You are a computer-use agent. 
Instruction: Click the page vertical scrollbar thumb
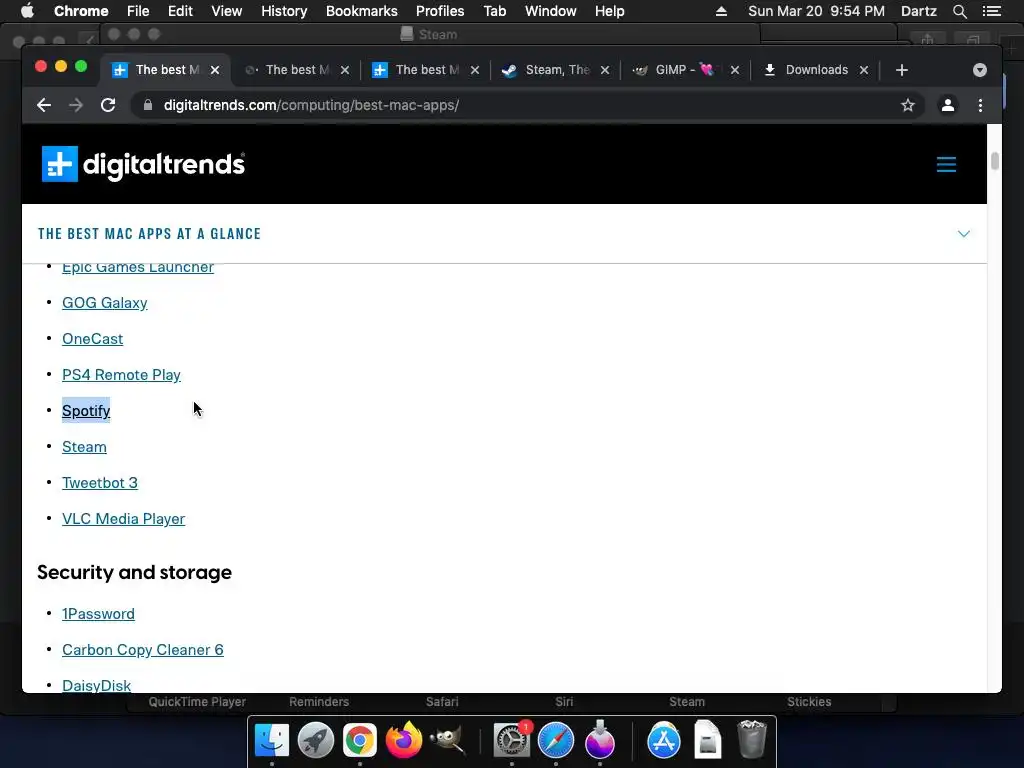coord(995,160)
